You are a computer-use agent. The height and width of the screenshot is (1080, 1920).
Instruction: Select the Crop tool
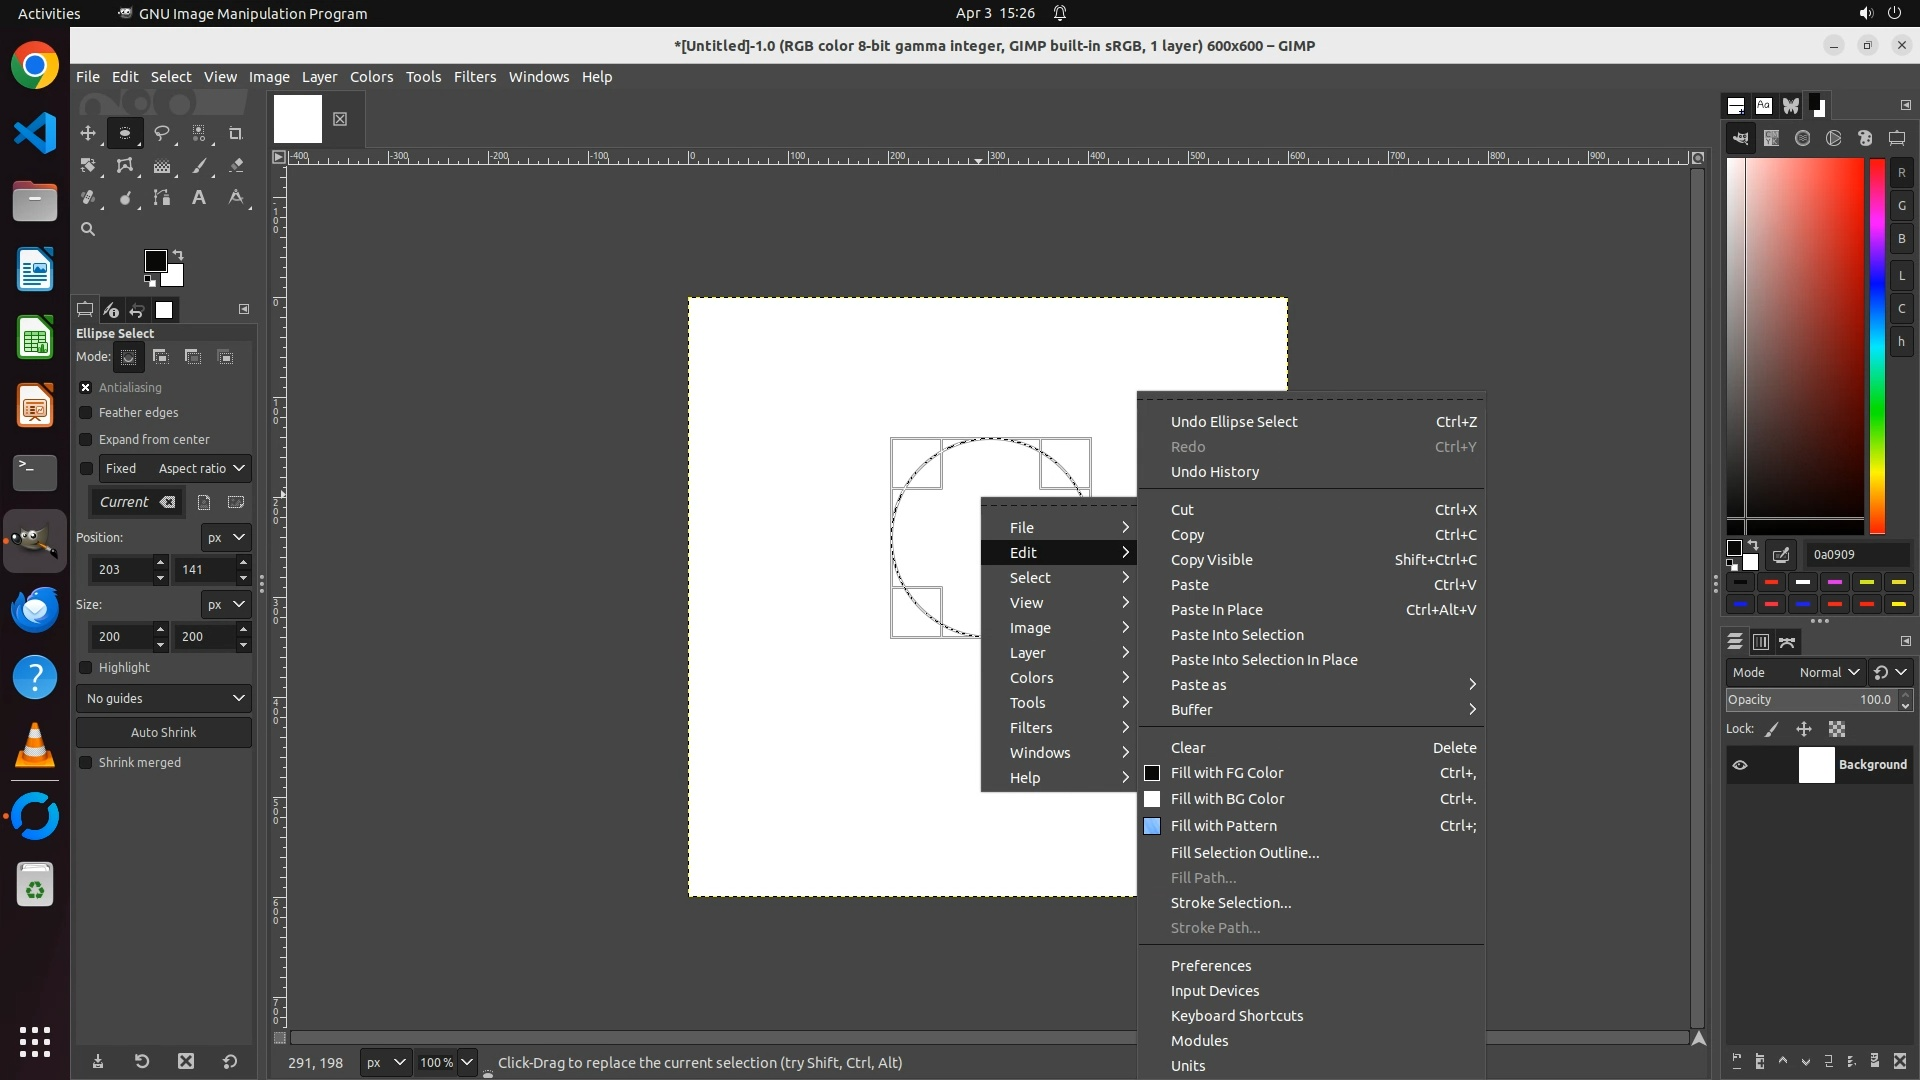coord(236,133)
